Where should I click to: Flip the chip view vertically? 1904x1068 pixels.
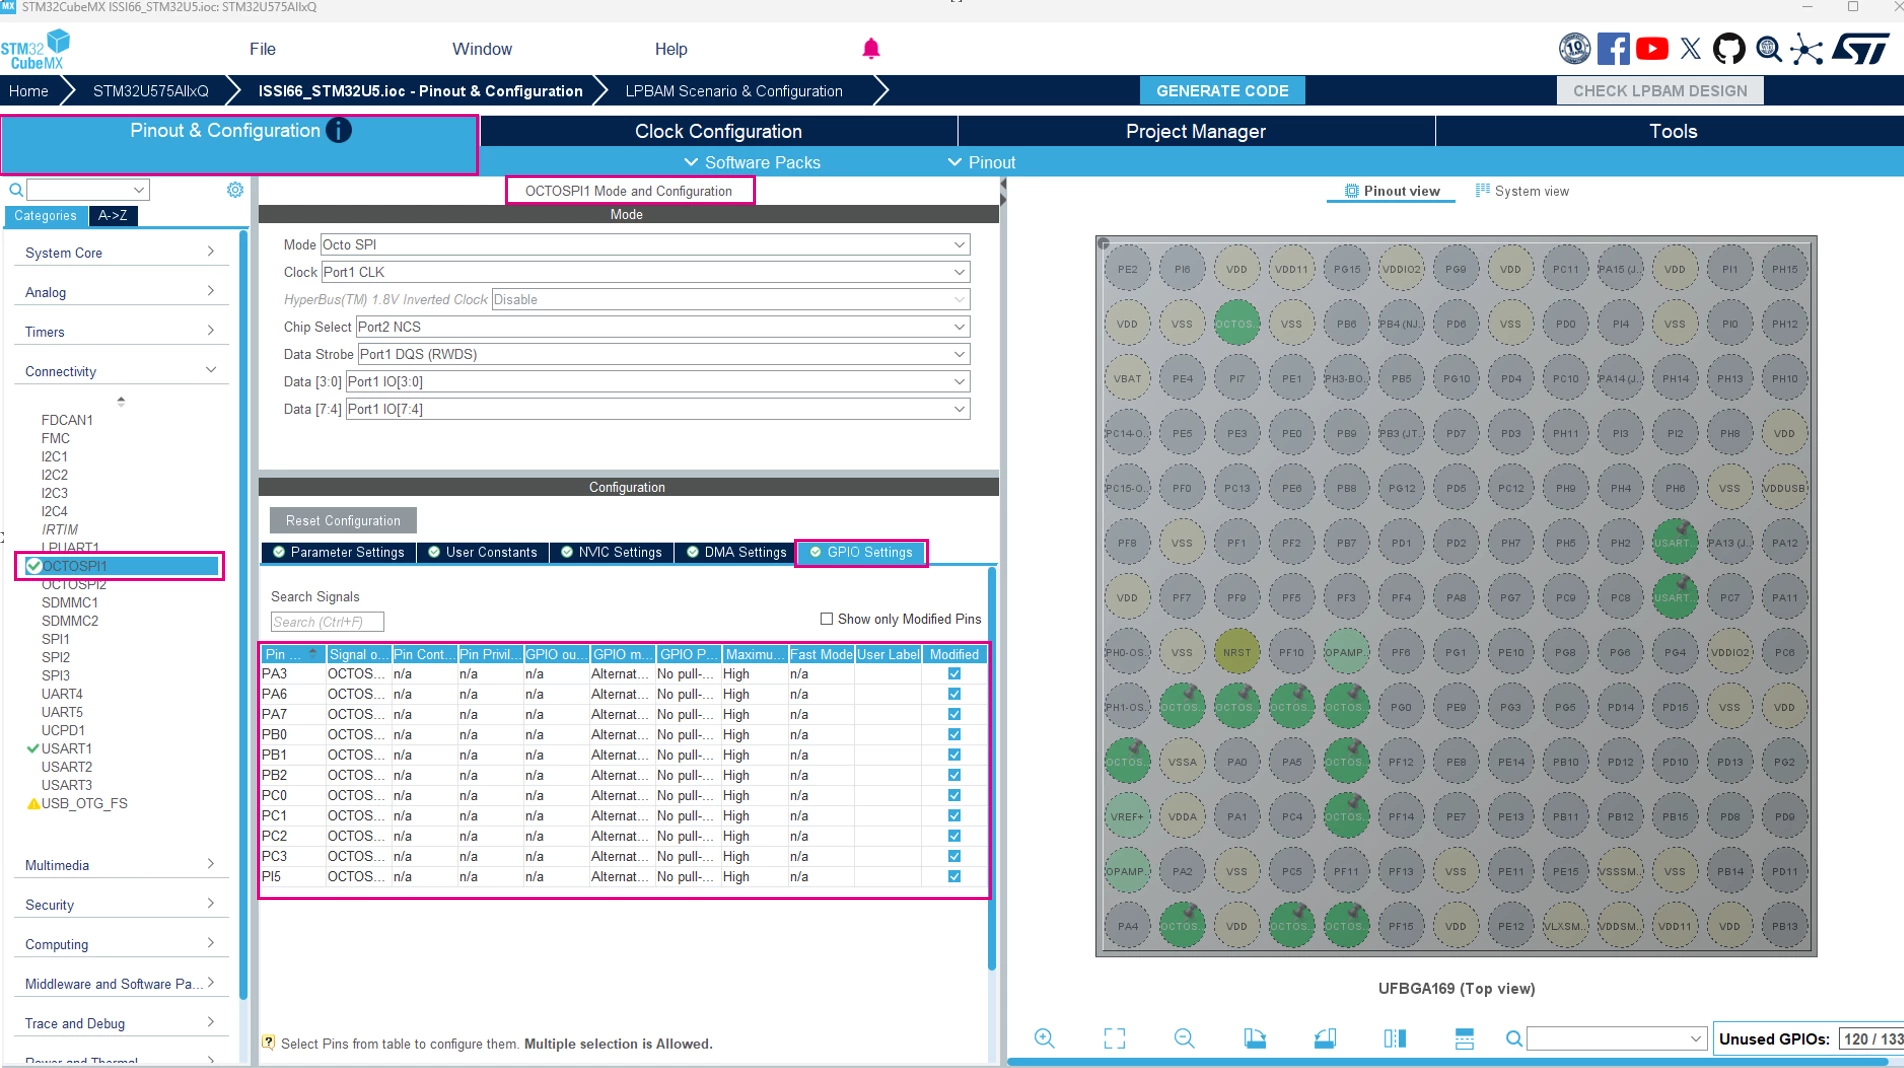pos(1464,1038)
